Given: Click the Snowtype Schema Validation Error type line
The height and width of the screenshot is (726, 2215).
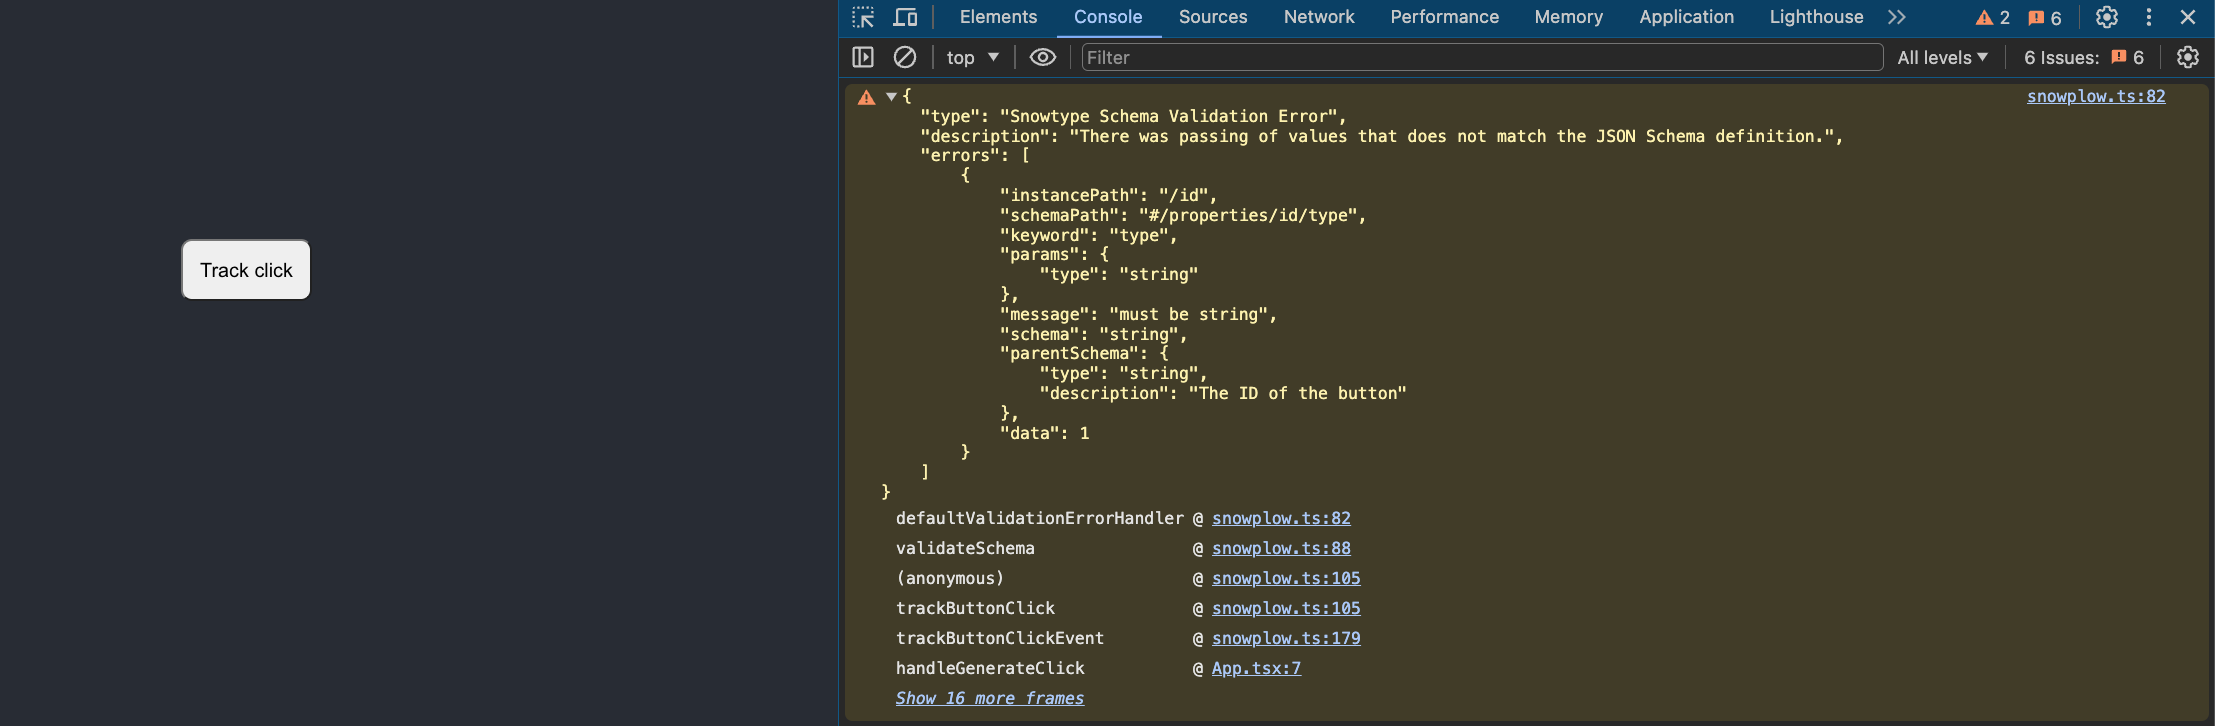Looking at the screenshot, I should pyautogui.click(x=1133, y=116).
